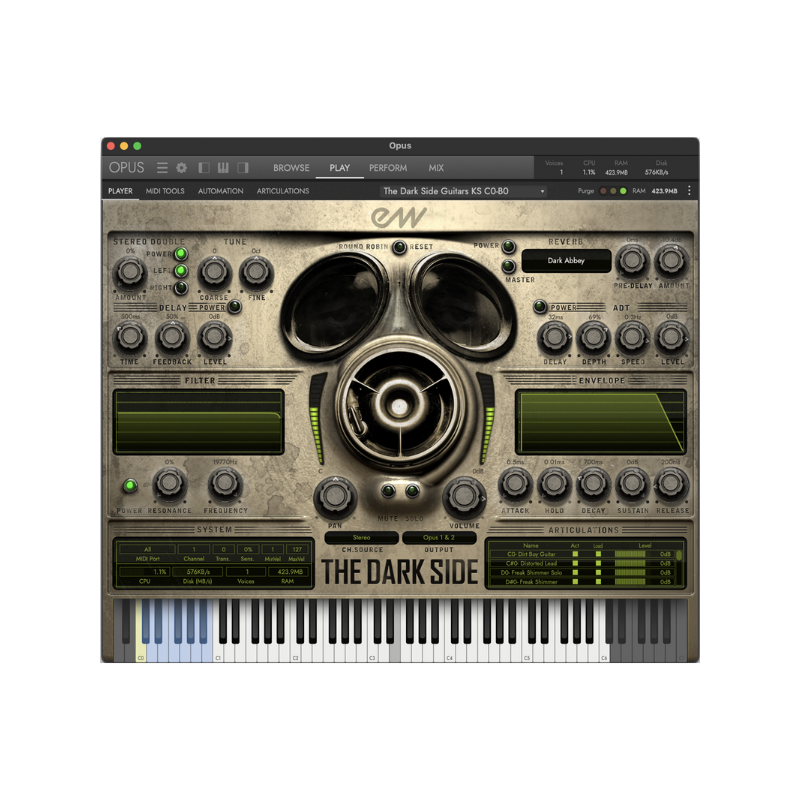Open the Opus main hamburger menu

162,168
